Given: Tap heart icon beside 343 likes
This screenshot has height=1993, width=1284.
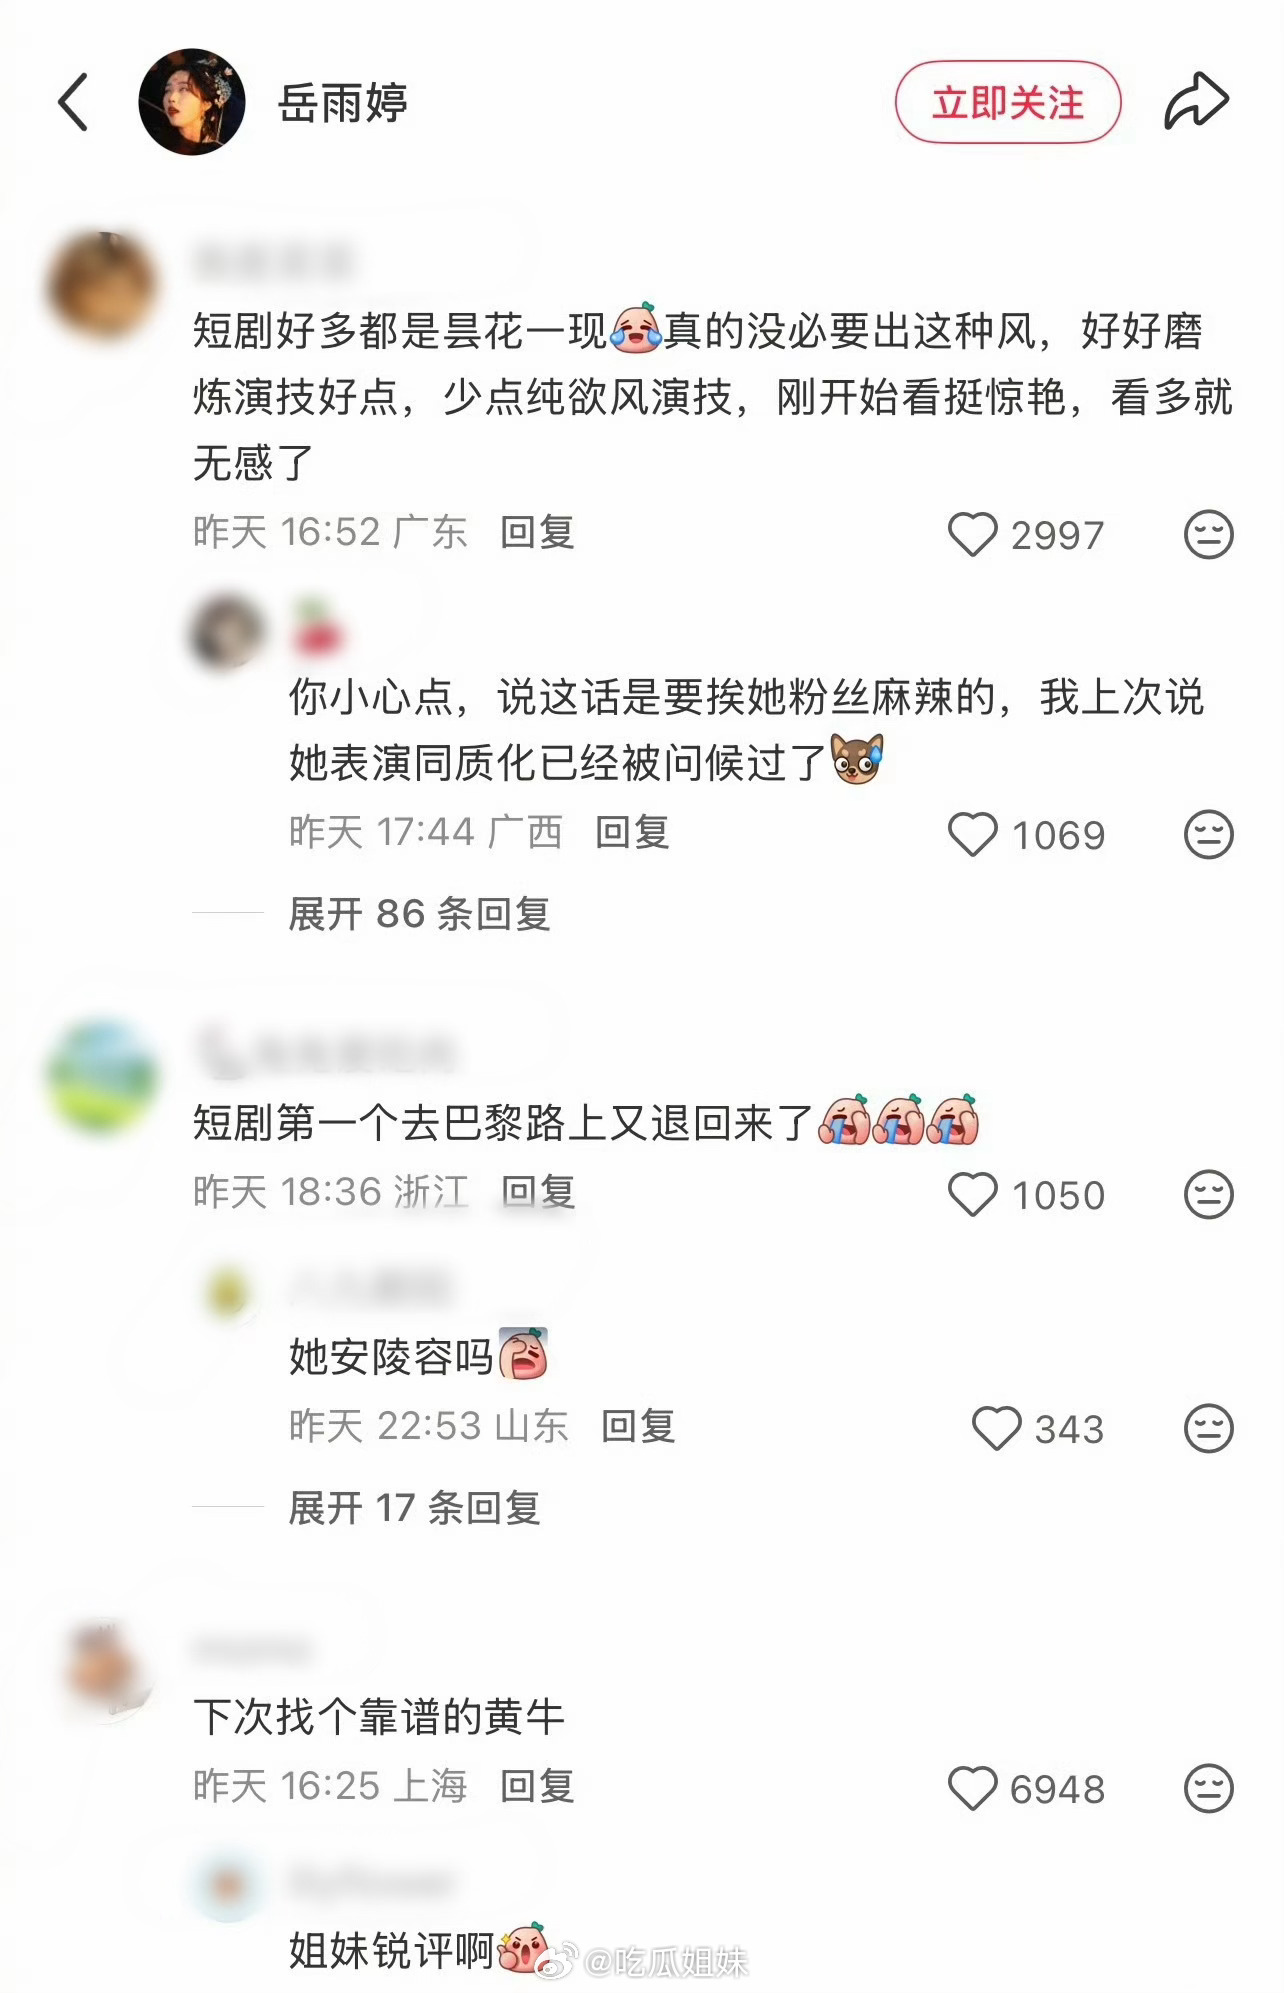Looking at the screenshot, I should (x=996, y=1428).
